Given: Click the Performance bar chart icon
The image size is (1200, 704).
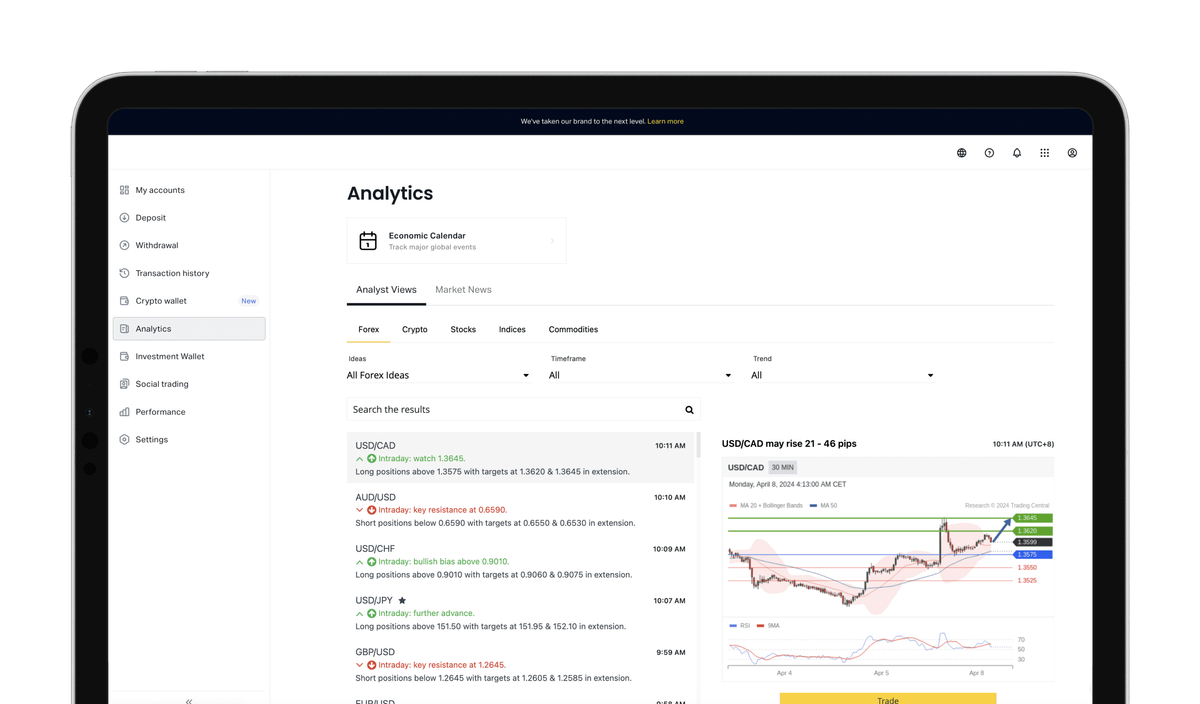Looking at the screenshot, I should [x=124, y=412].
